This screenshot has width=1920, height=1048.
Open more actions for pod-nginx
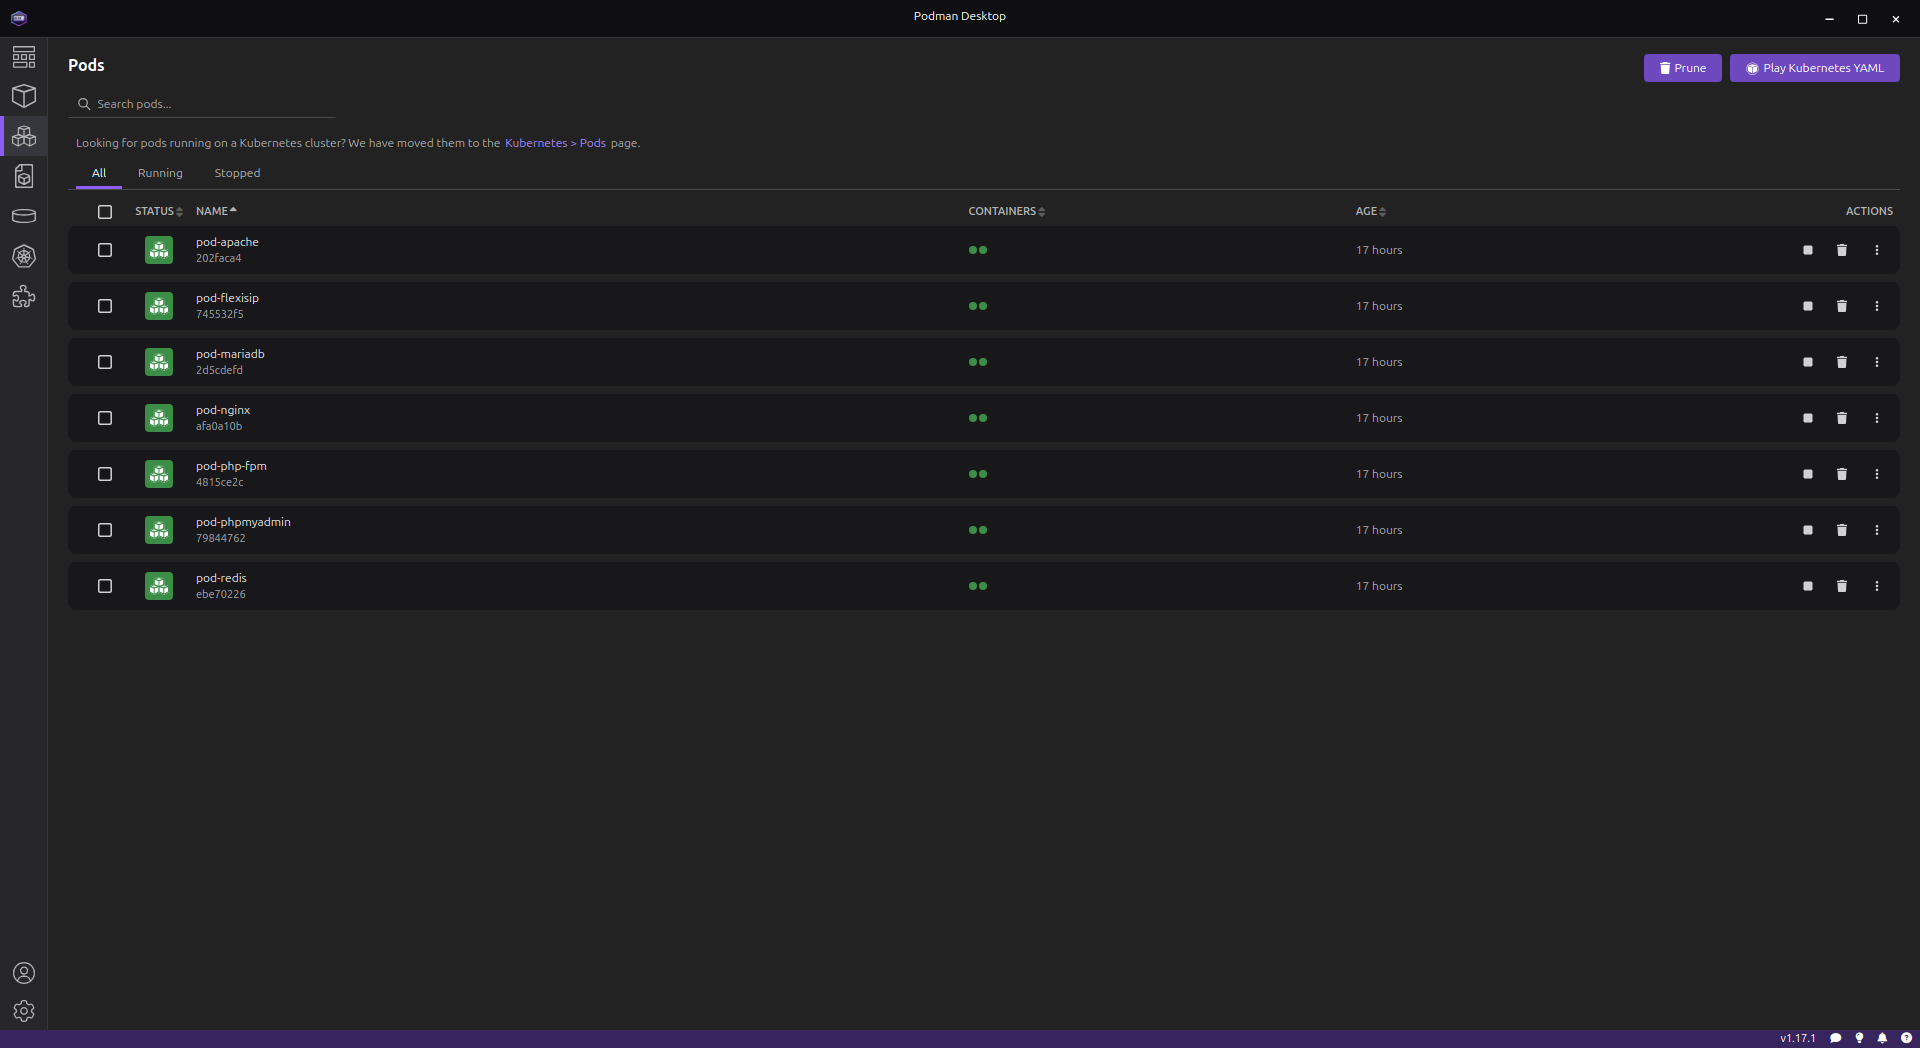pyautogui.click(x=1876, y=418)
